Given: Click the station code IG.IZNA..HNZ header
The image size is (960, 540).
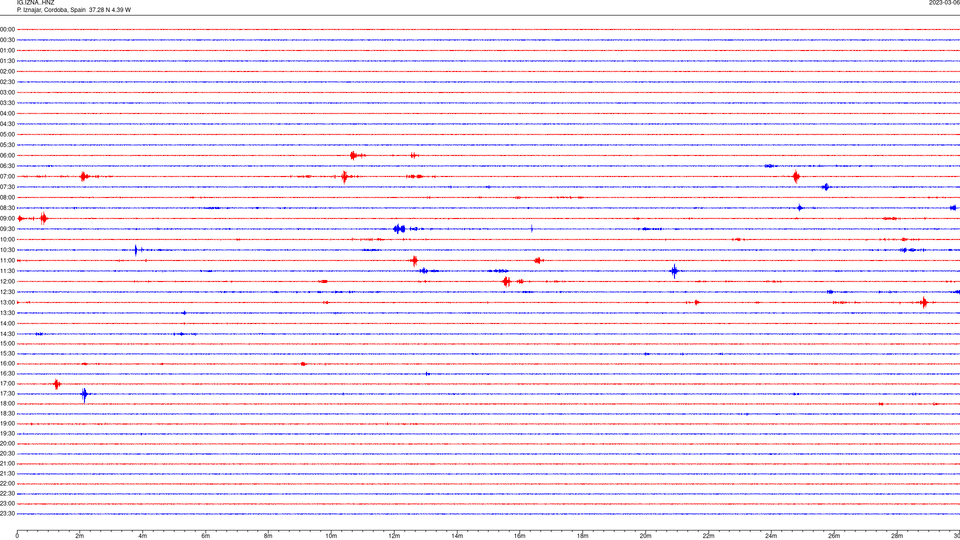Looking at the screenshot, I should [36, 3].
